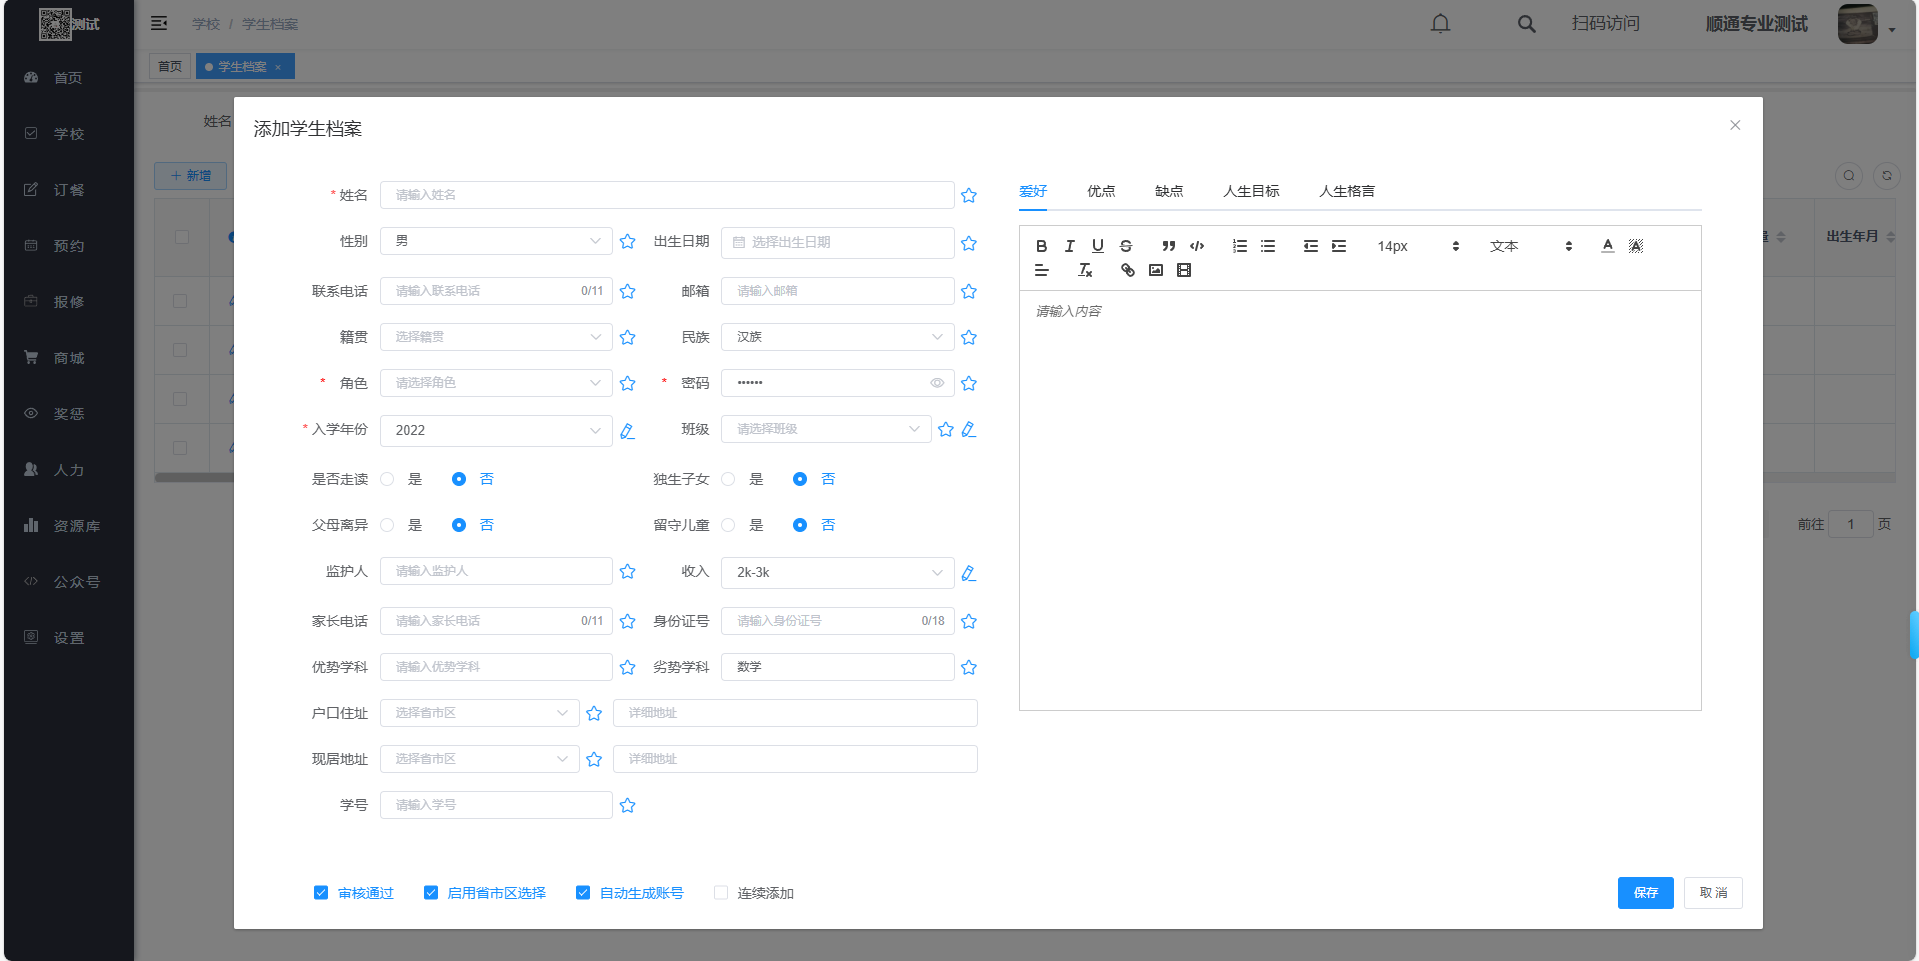The width and height of the screenshot is (1919, 961).
Task: Open the 性别 dropdown
Action: point(496,241)
